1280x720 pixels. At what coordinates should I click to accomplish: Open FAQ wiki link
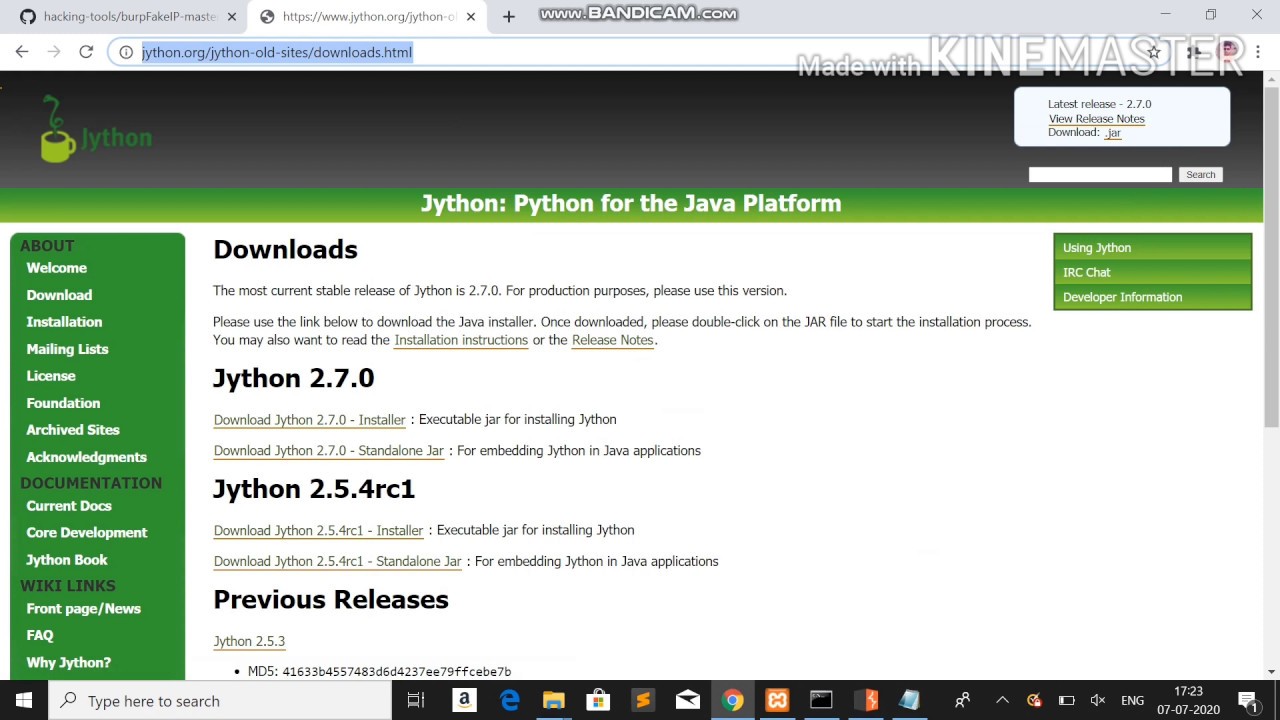tap(40, 635)
